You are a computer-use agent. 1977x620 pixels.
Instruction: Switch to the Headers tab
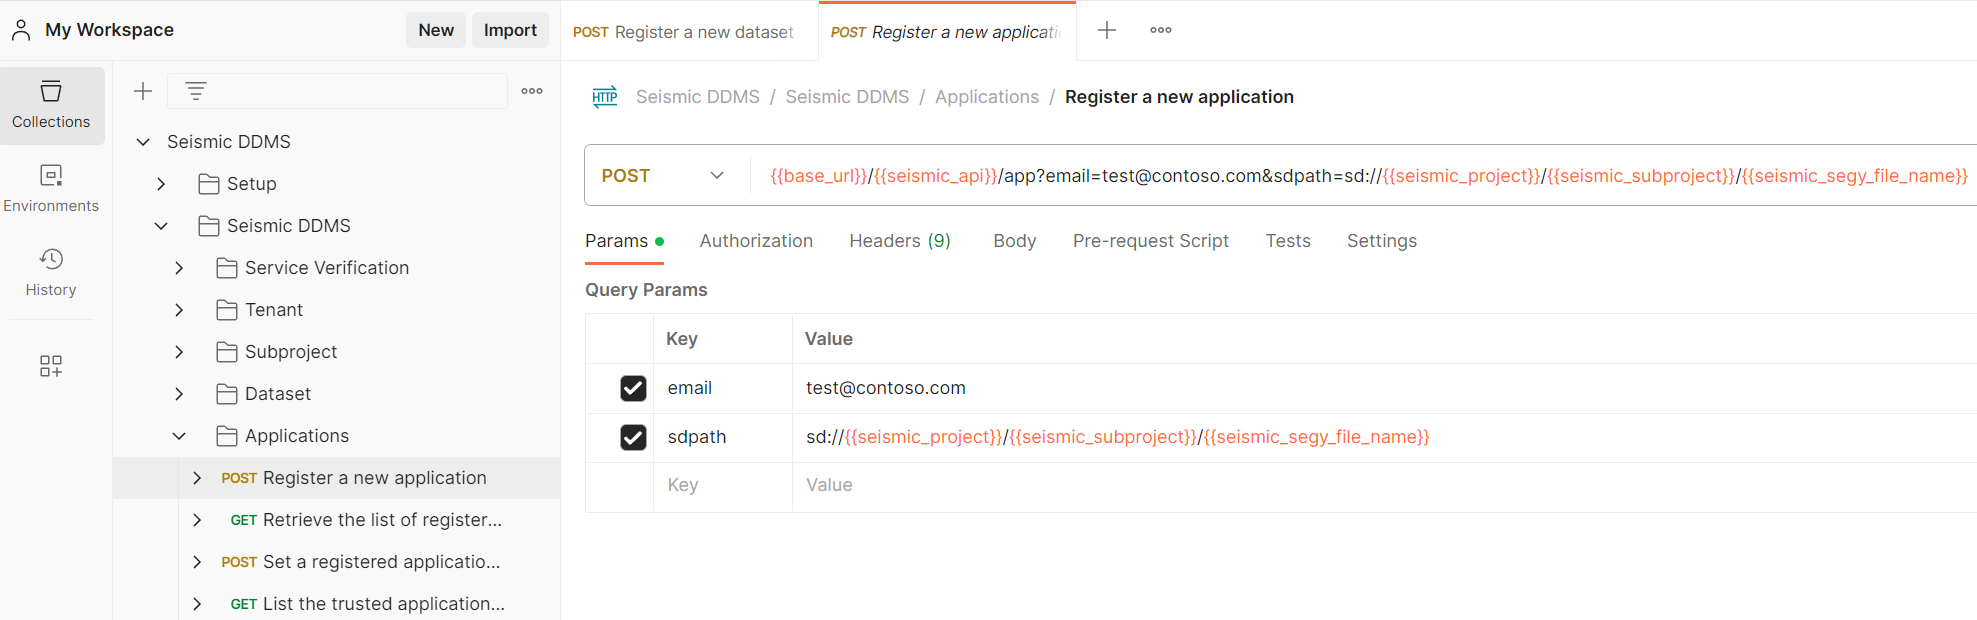click(x=899, y=241)
